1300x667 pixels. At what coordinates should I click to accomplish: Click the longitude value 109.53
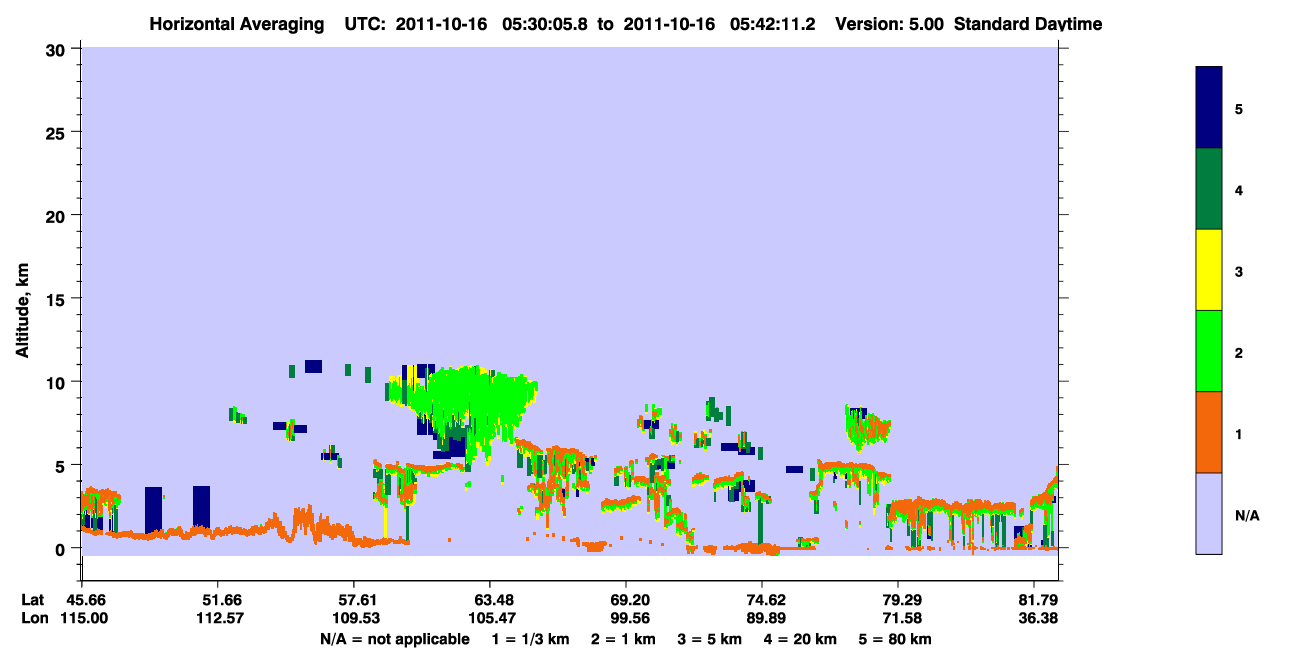[354, 618]
